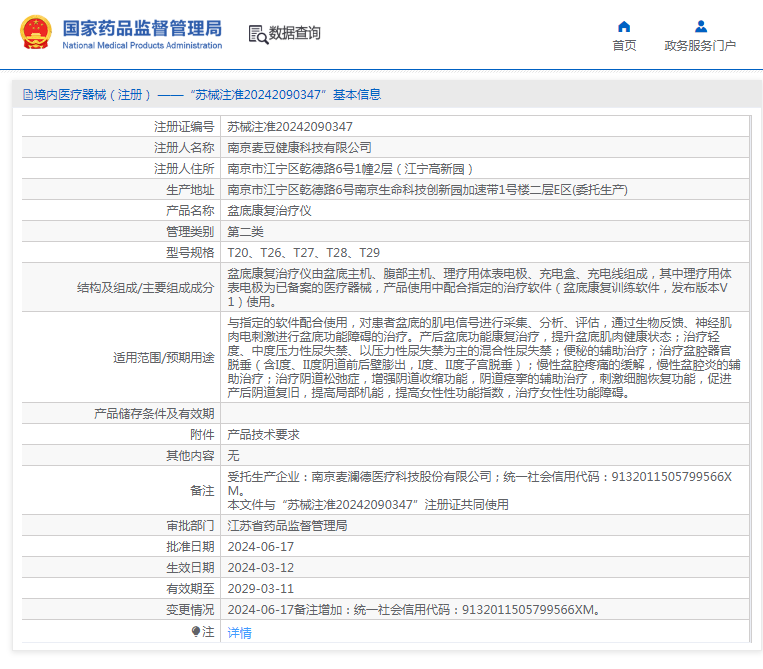
Task: Click the national emblem logo
Action: (x=36, y=32)
